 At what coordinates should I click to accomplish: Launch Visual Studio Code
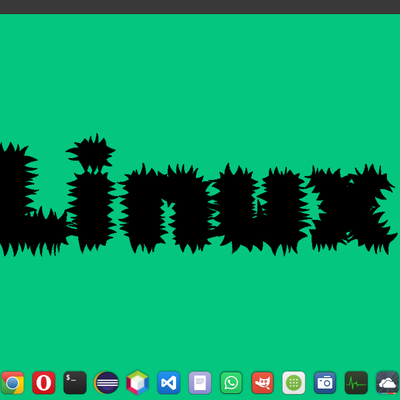pyautogui.click(x=169, y=383)
